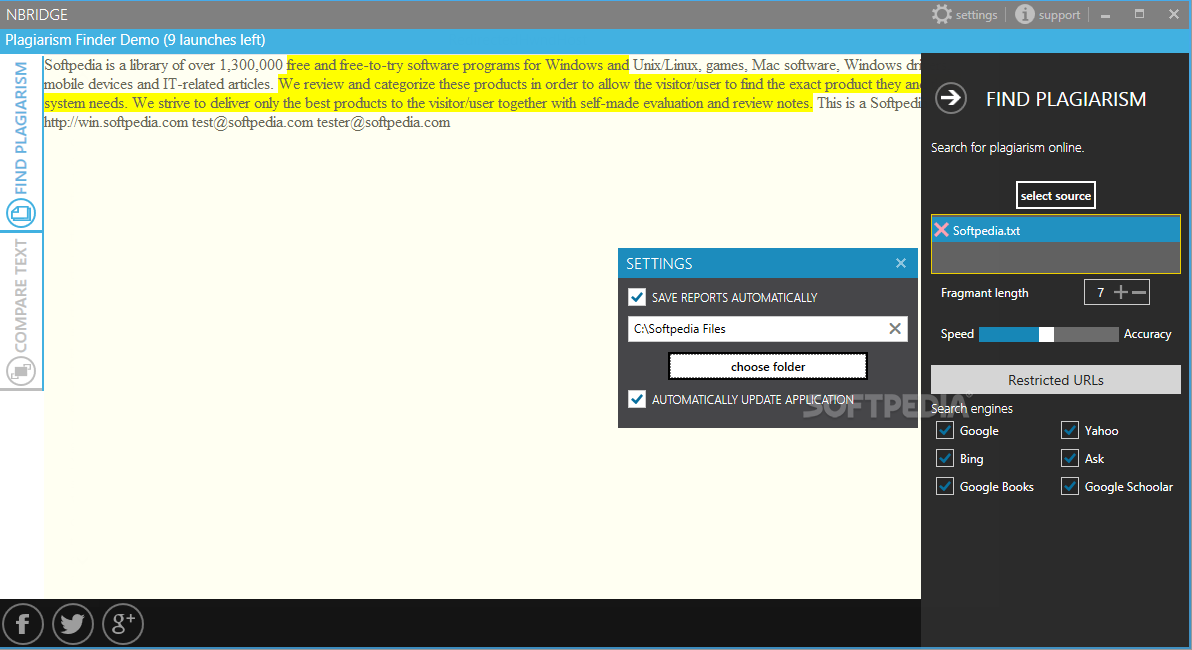Viewport: 1192px width, 650px height.
Task: Open the Google Plus share icon
Action: pos(123,624)
